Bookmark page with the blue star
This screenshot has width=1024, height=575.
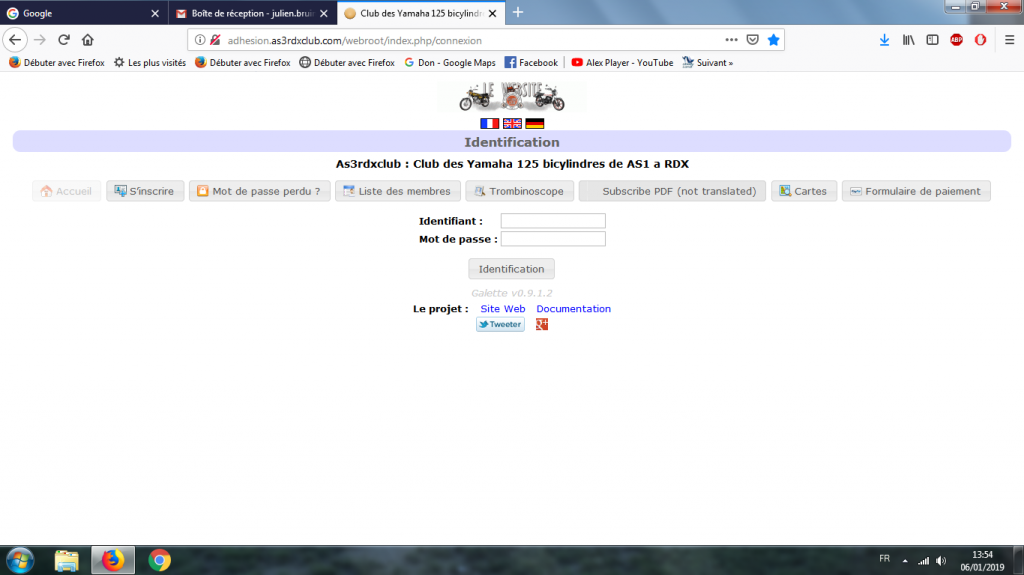(x=773, y=40)
